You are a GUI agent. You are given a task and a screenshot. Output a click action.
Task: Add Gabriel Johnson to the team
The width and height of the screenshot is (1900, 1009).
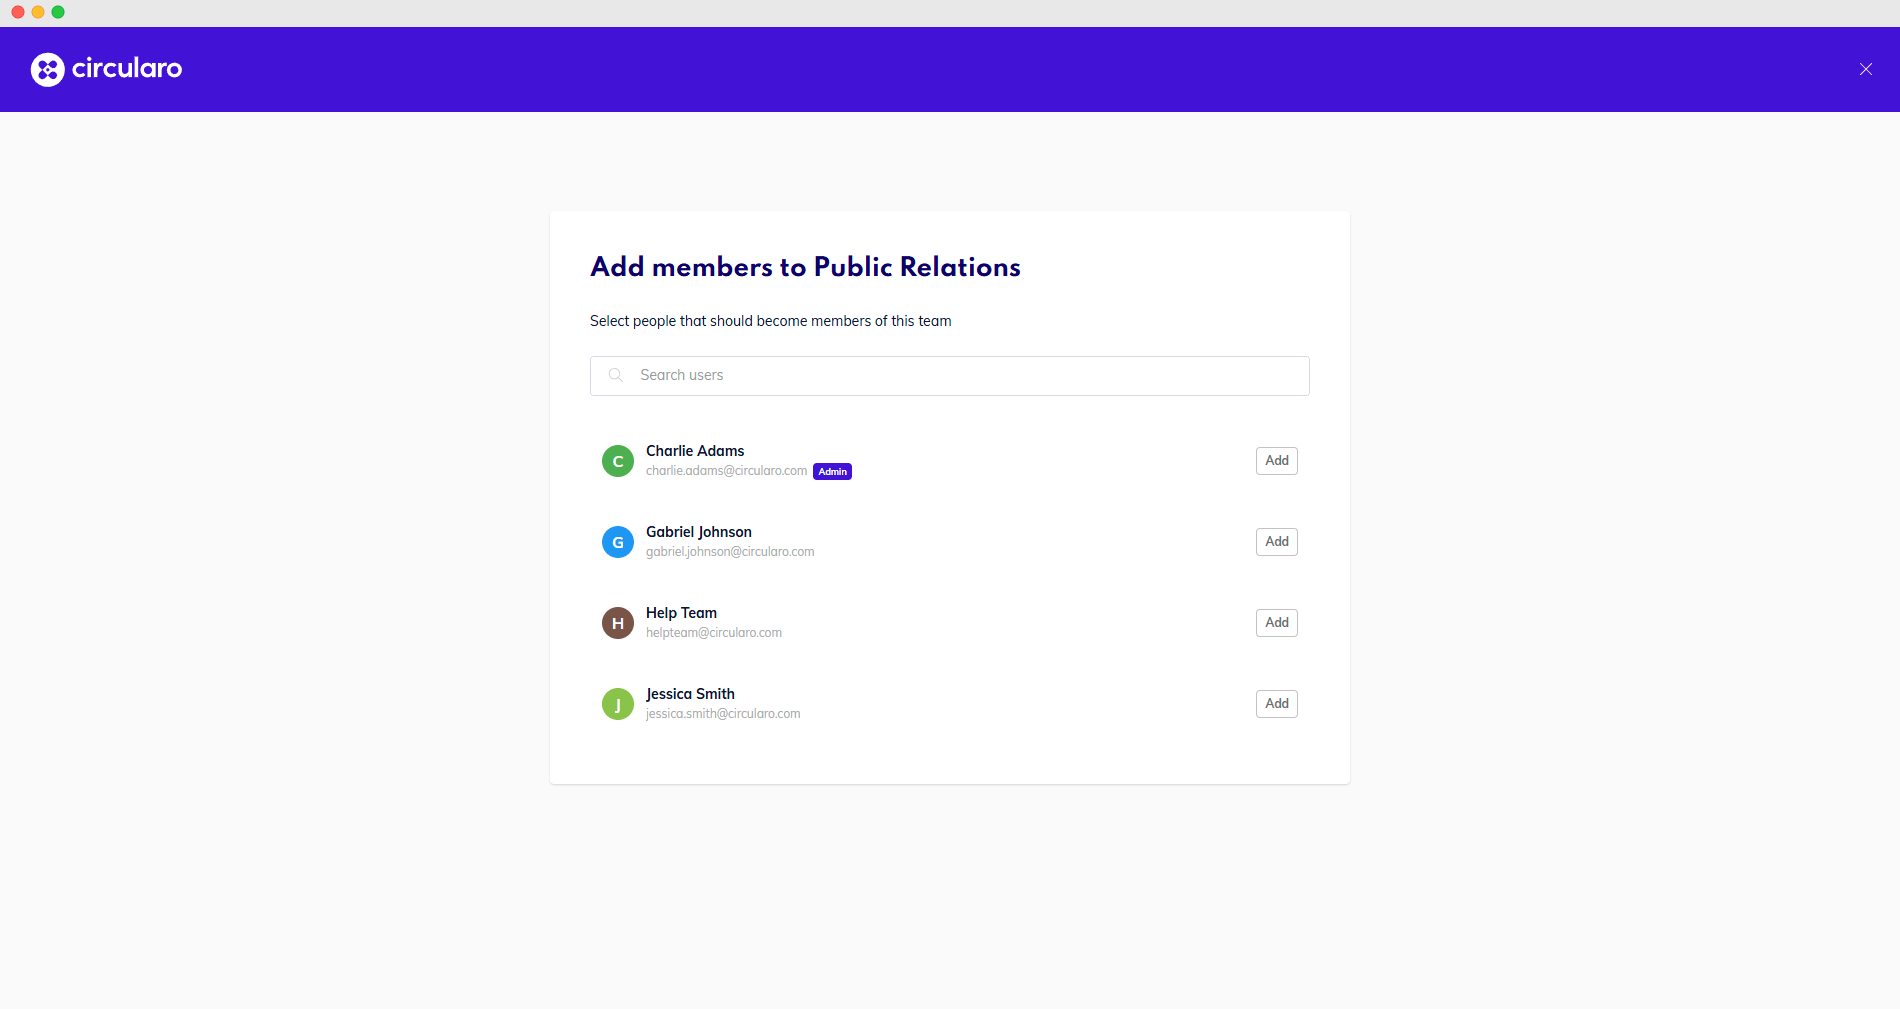(1275, 542)
